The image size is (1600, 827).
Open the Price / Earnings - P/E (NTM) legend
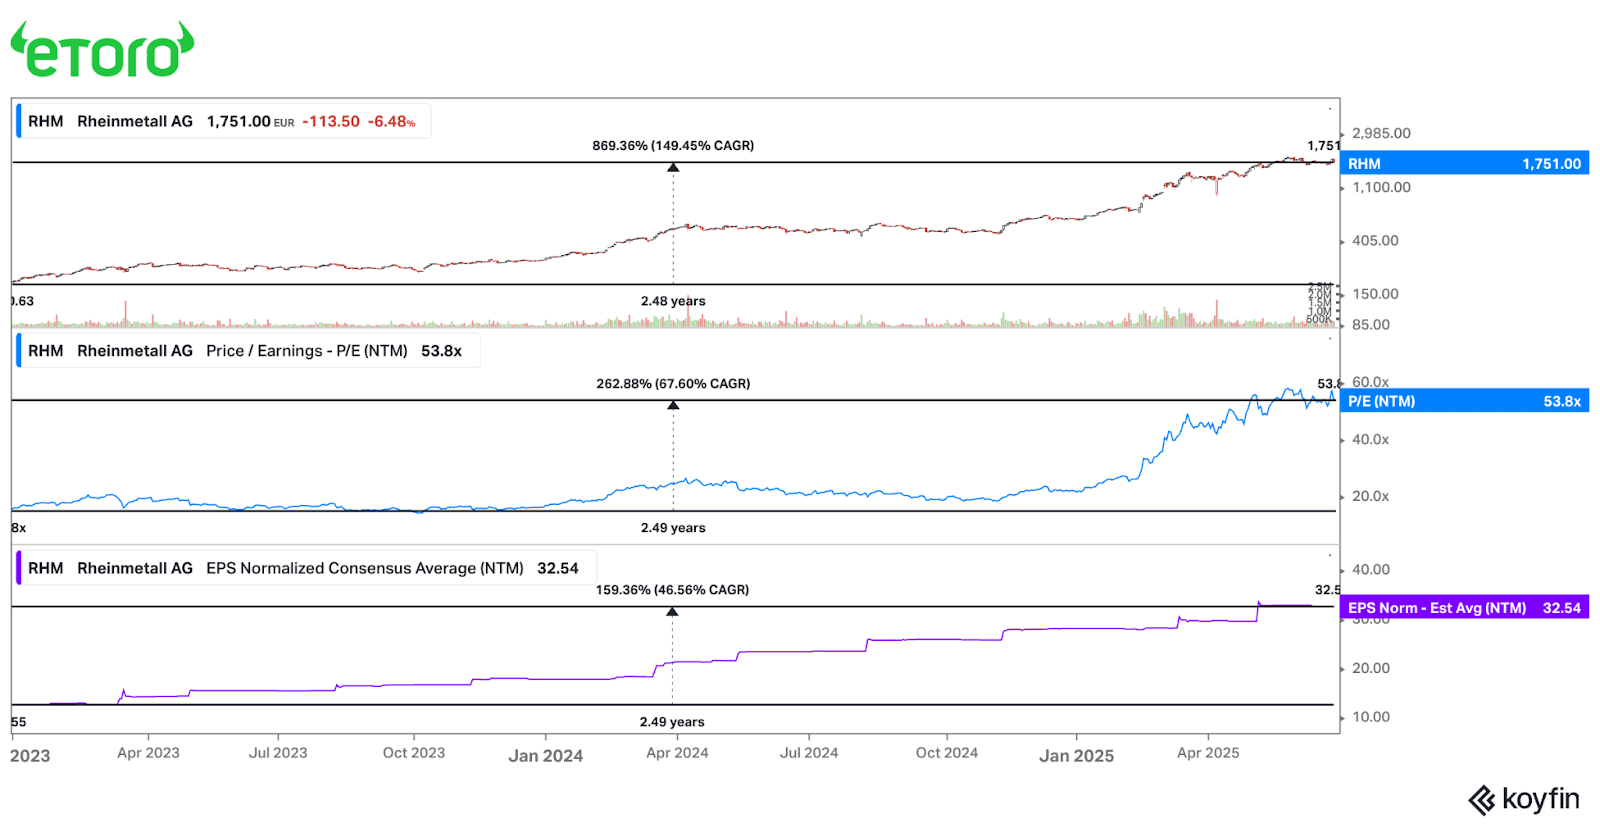[248, 351]
